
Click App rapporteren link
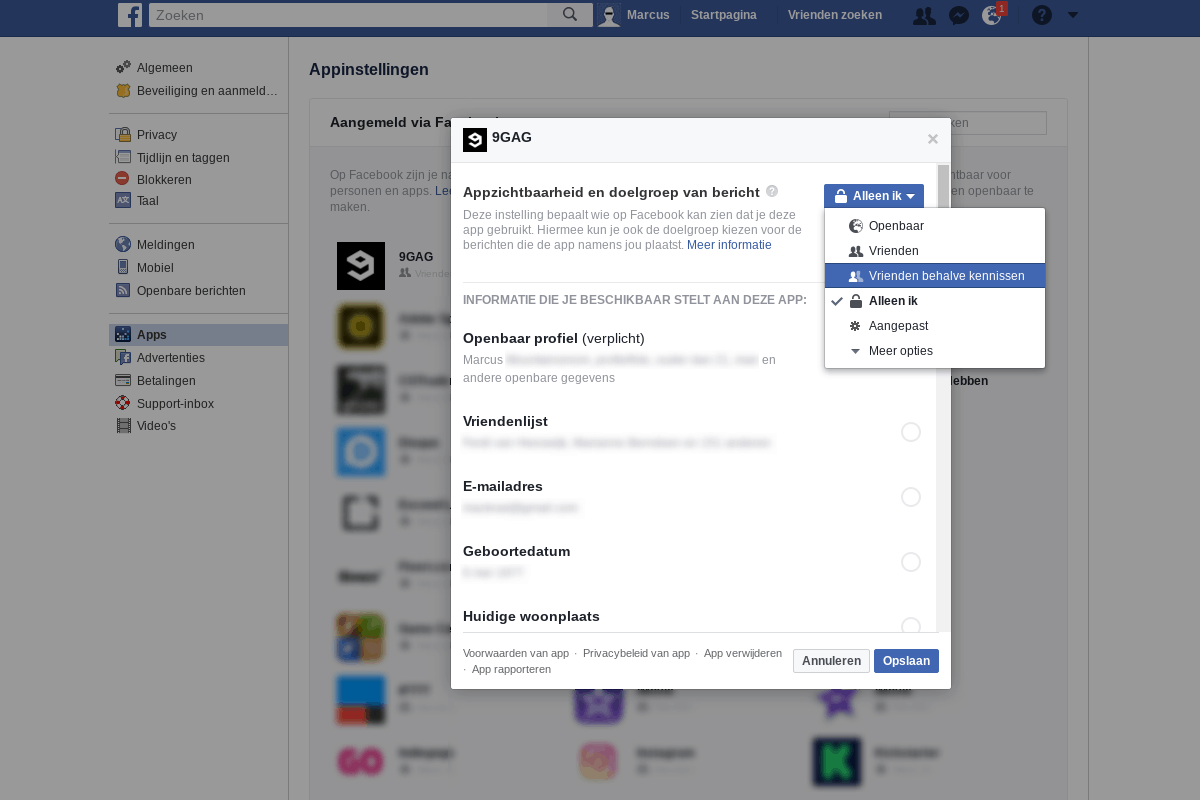click(511, 669)
